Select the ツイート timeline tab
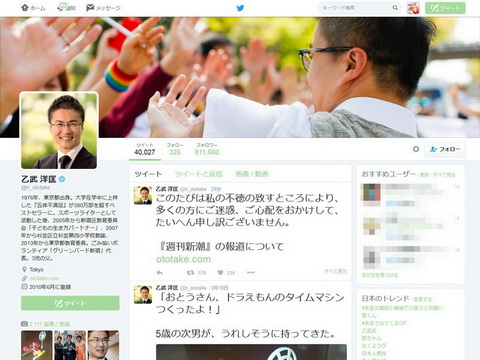The height and width of the screenshot is (360, 480). [148, 174]
